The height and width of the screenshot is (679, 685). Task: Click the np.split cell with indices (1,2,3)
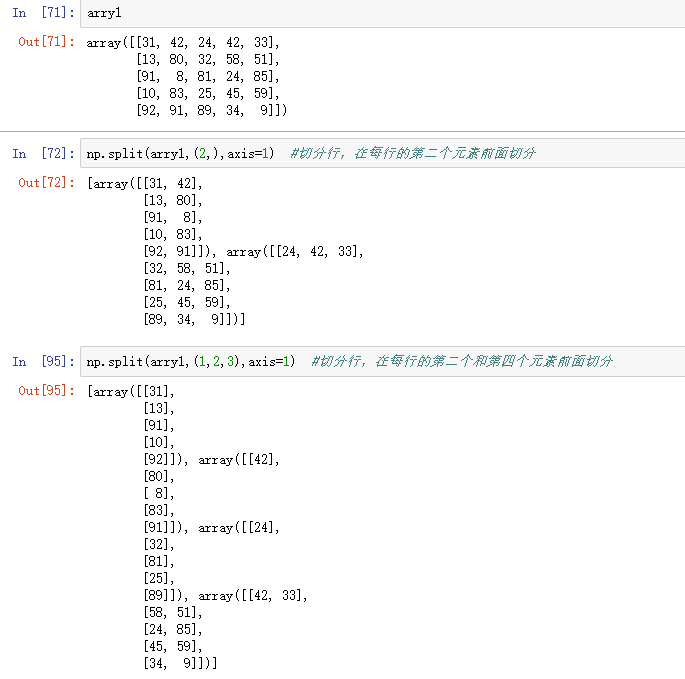(383, 361)
